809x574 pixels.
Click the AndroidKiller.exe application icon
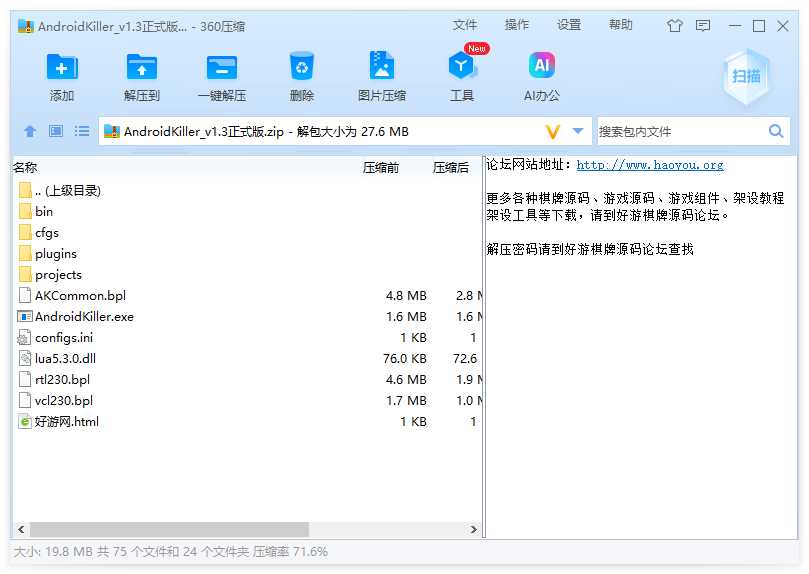pos(25,316)
